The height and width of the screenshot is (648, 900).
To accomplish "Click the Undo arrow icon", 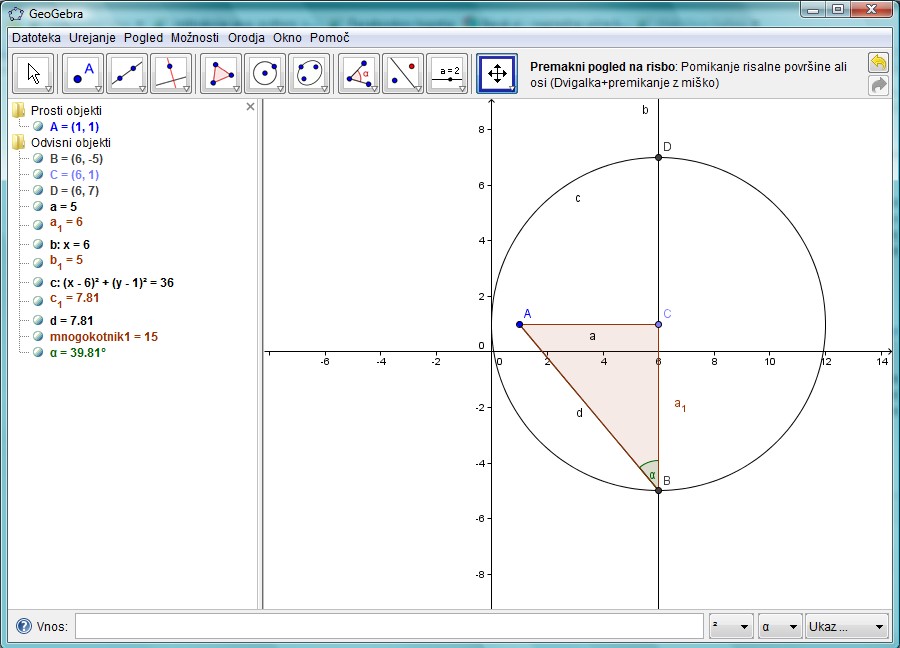I will click(x=878, y=63).
